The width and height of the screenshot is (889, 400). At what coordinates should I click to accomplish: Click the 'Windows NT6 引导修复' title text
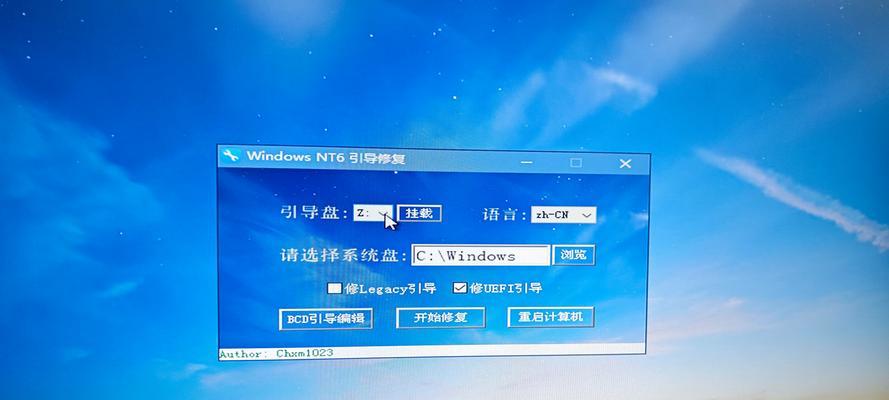click(326, 157)
